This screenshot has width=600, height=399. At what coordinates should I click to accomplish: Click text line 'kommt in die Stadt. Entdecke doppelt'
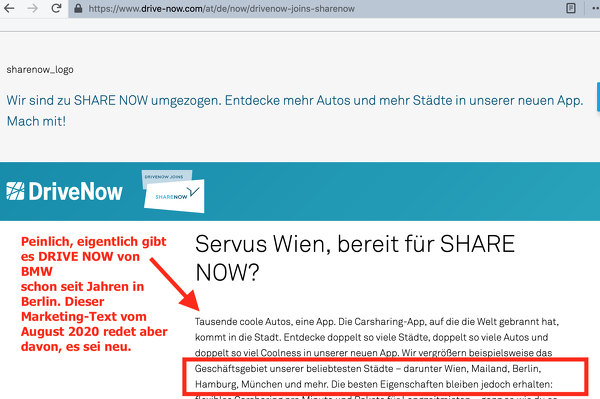point(371,337)
